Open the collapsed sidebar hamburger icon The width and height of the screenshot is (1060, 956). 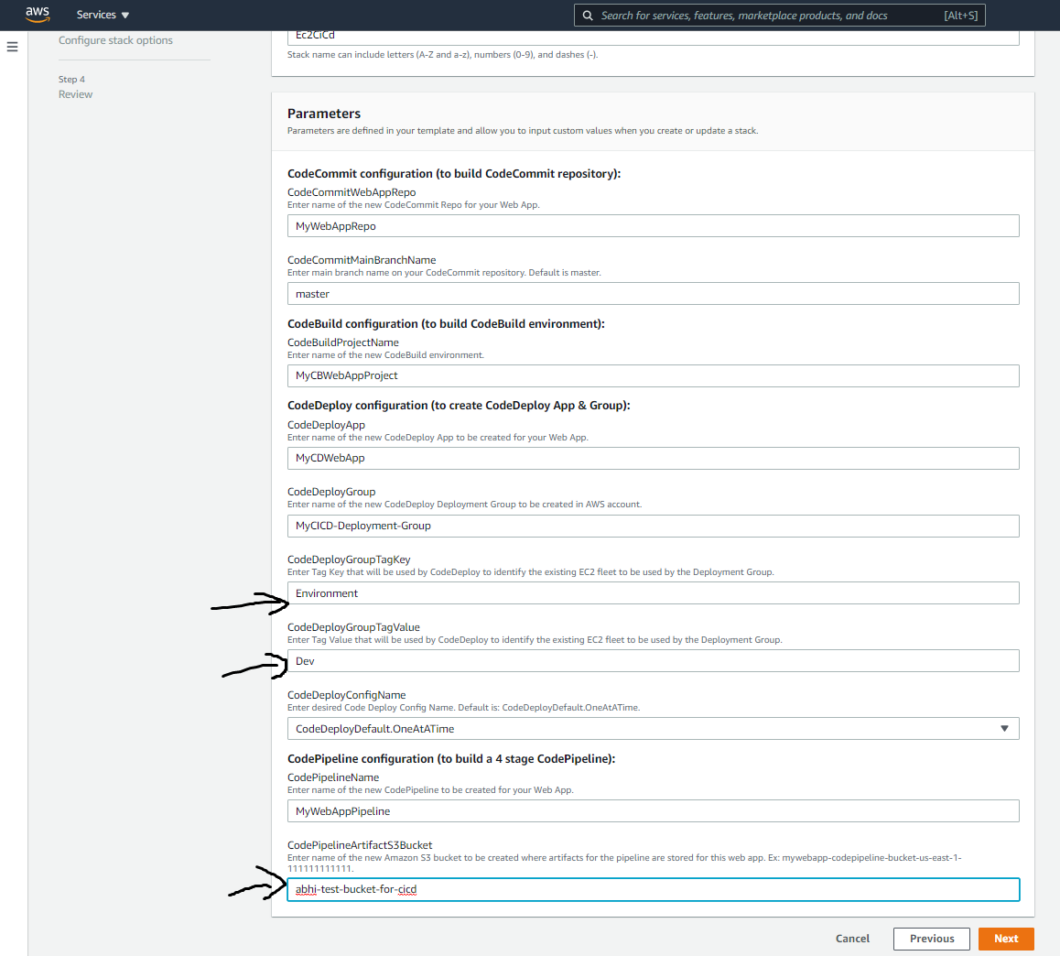pyautogui.click(x=12, y=46)
